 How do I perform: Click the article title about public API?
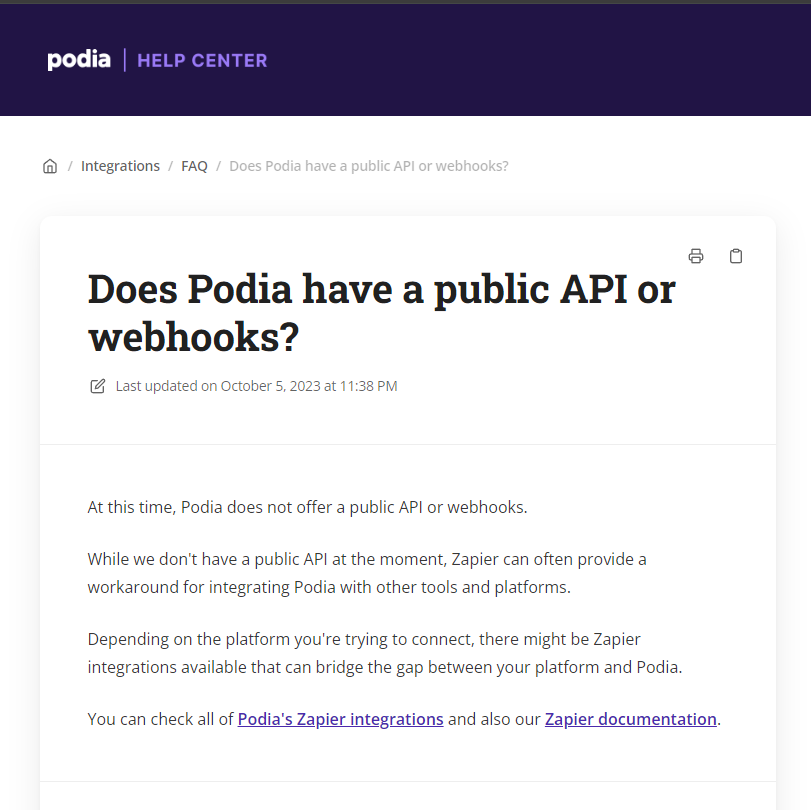382,312
